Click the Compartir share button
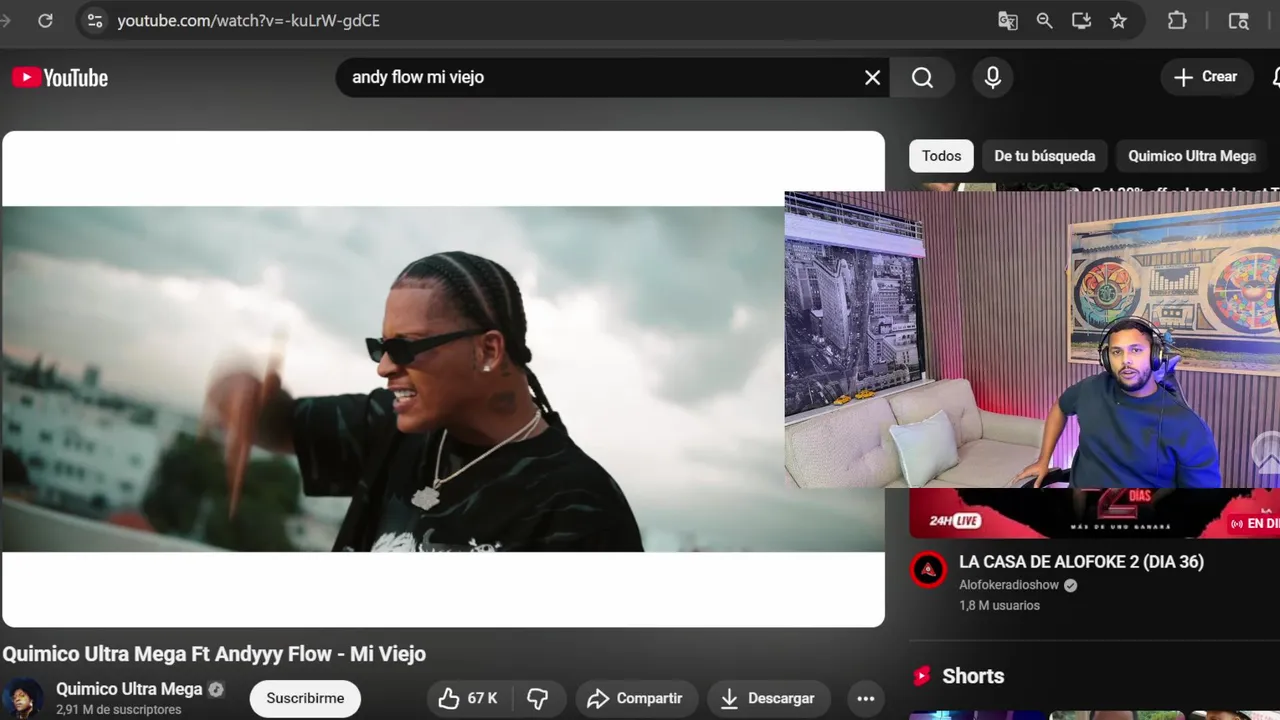1280x720 pixels. click(635, 698)
